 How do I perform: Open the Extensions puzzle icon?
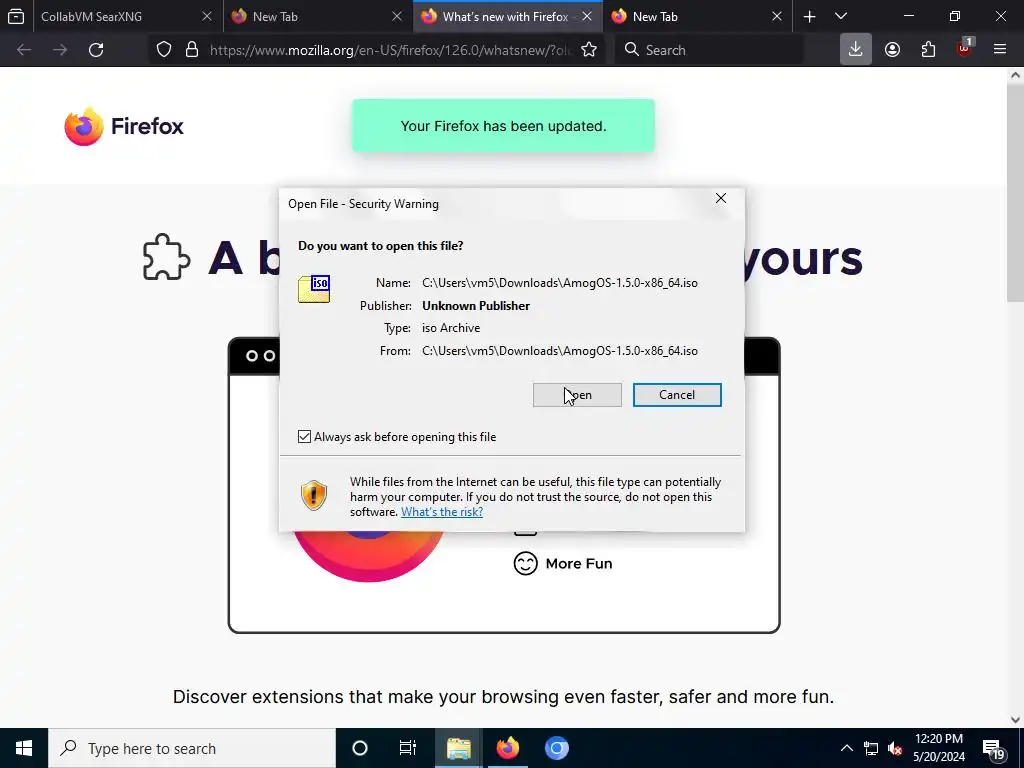928,50
